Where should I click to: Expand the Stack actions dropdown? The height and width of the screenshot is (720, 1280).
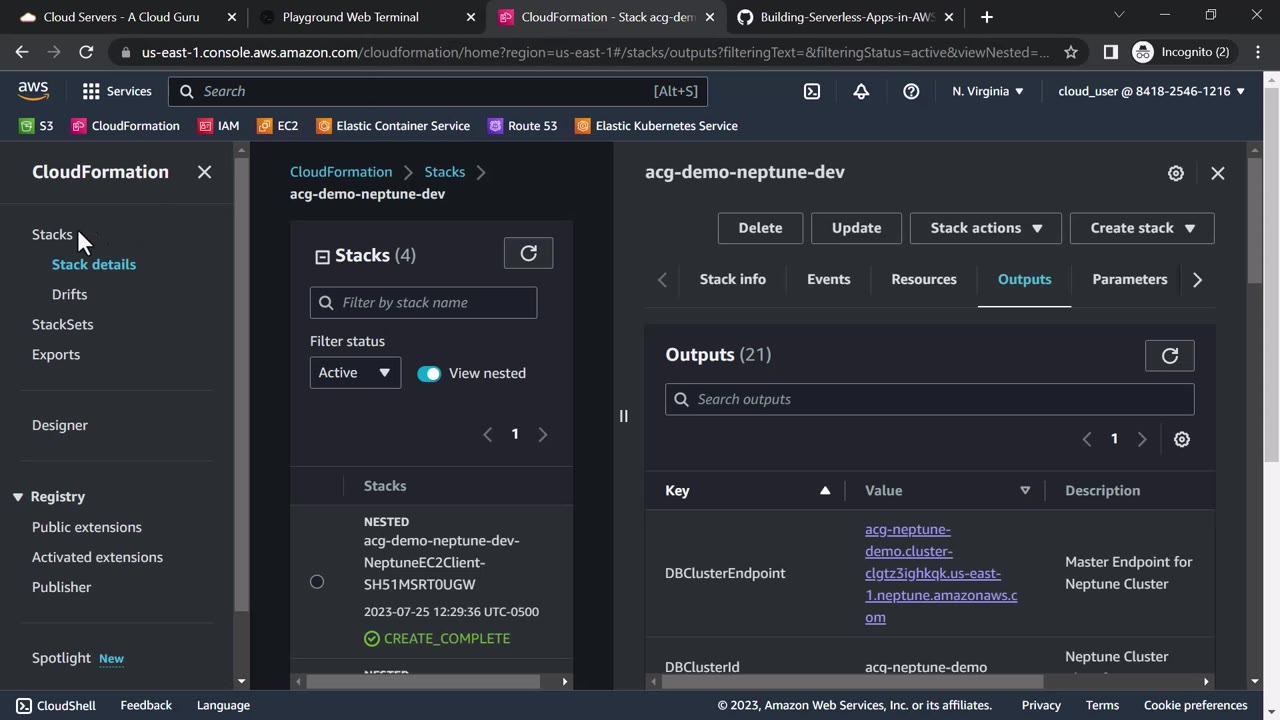986,228
